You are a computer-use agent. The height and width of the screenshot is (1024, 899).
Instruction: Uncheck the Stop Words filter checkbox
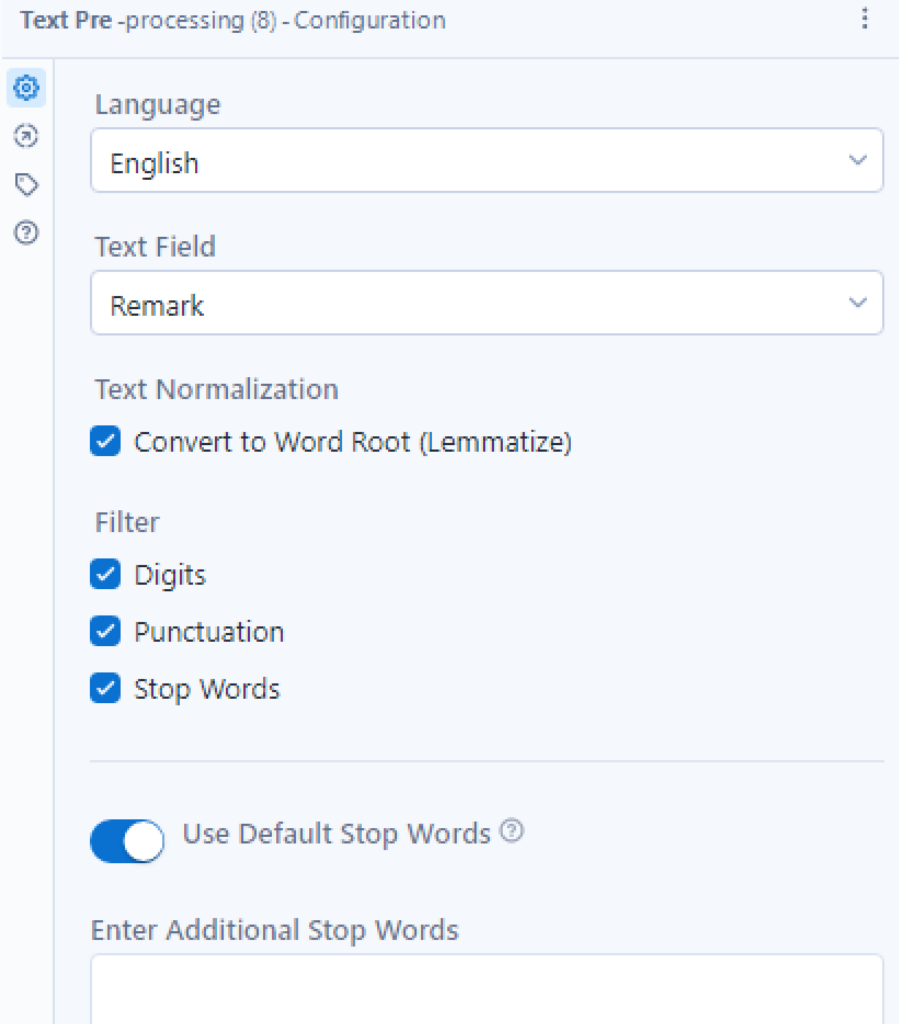pos(105,688)
